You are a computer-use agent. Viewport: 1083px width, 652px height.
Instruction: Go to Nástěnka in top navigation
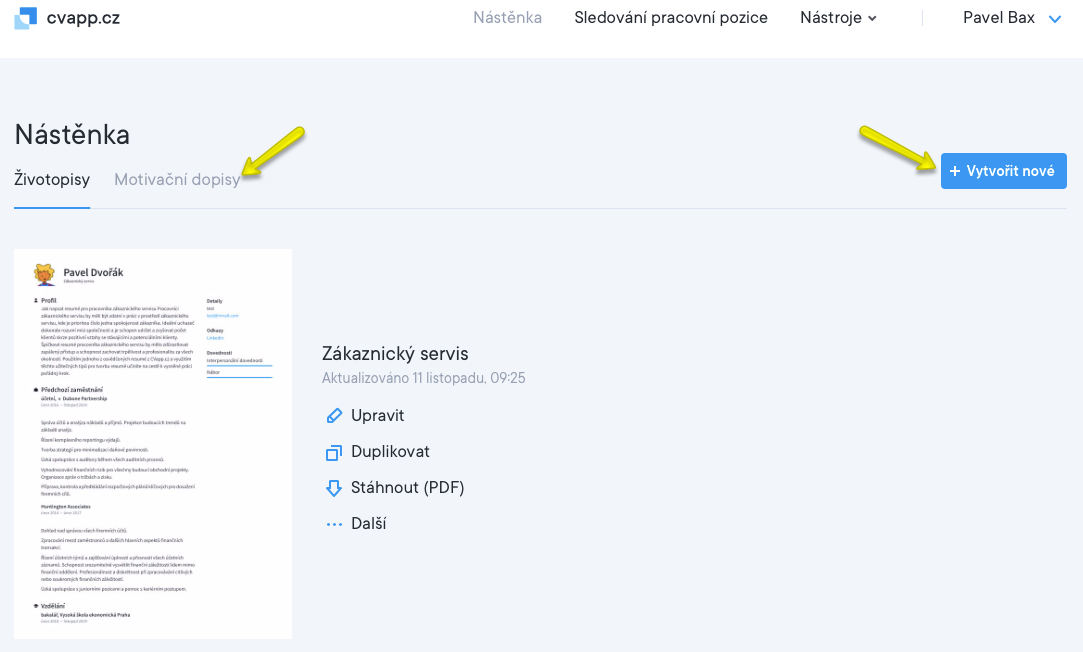(507, 17)
